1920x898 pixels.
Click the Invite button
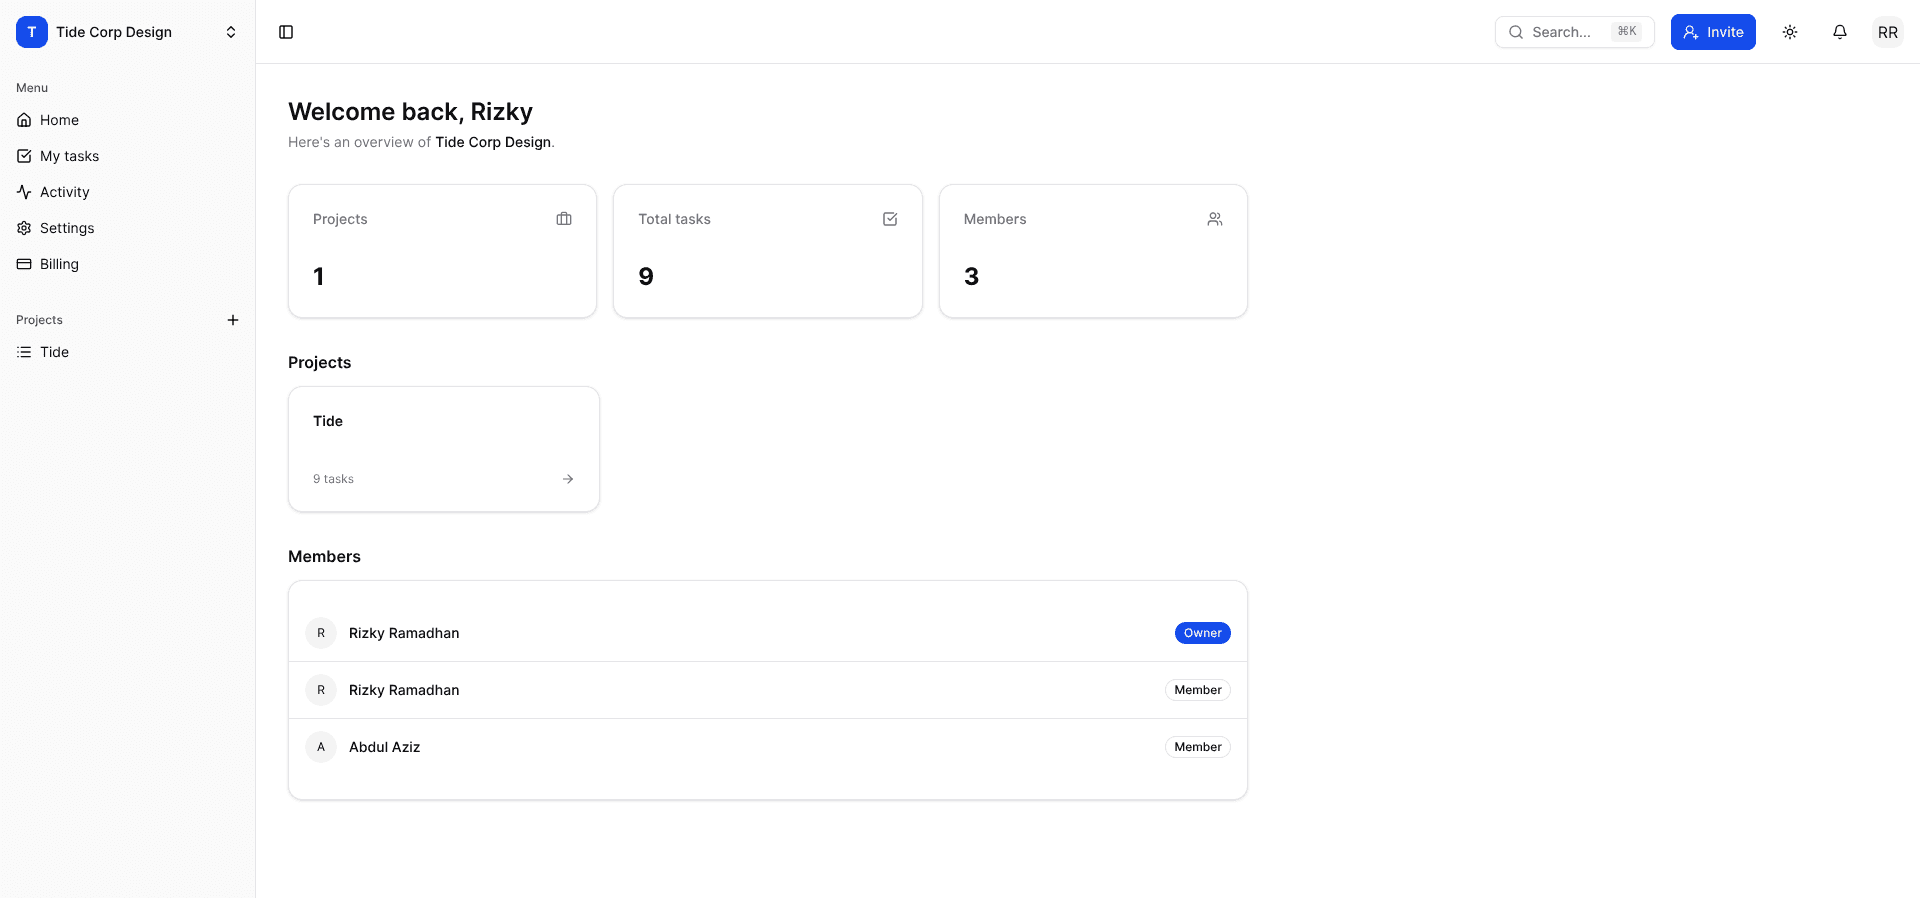point(1713,32)
